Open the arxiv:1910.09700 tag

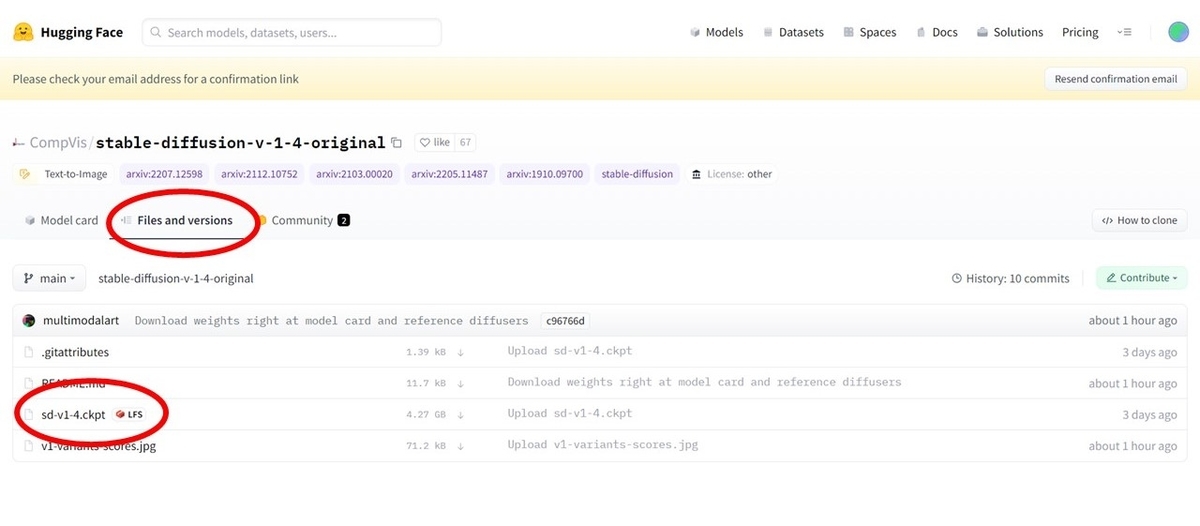tap(544, 174)
